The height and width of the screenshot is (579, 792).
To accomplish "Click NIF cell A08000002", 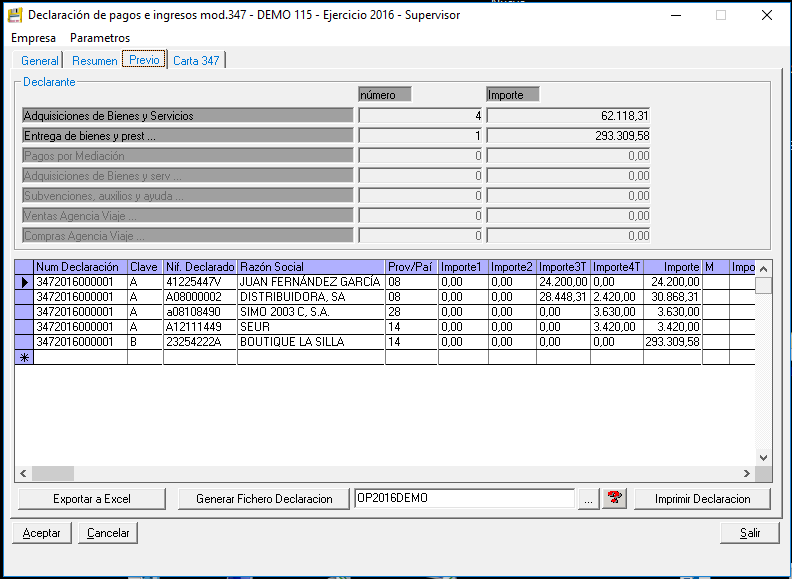I will [x=200, y=297].
